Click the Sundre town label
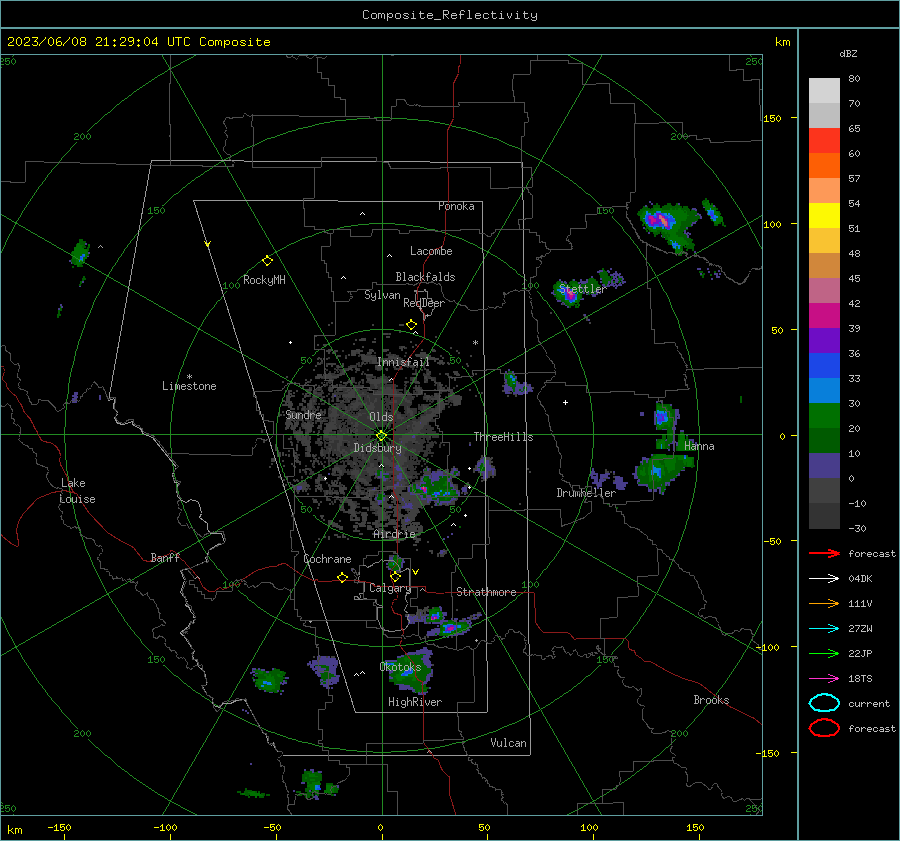This screenshot has height=841, width=900. pos(303,415)
